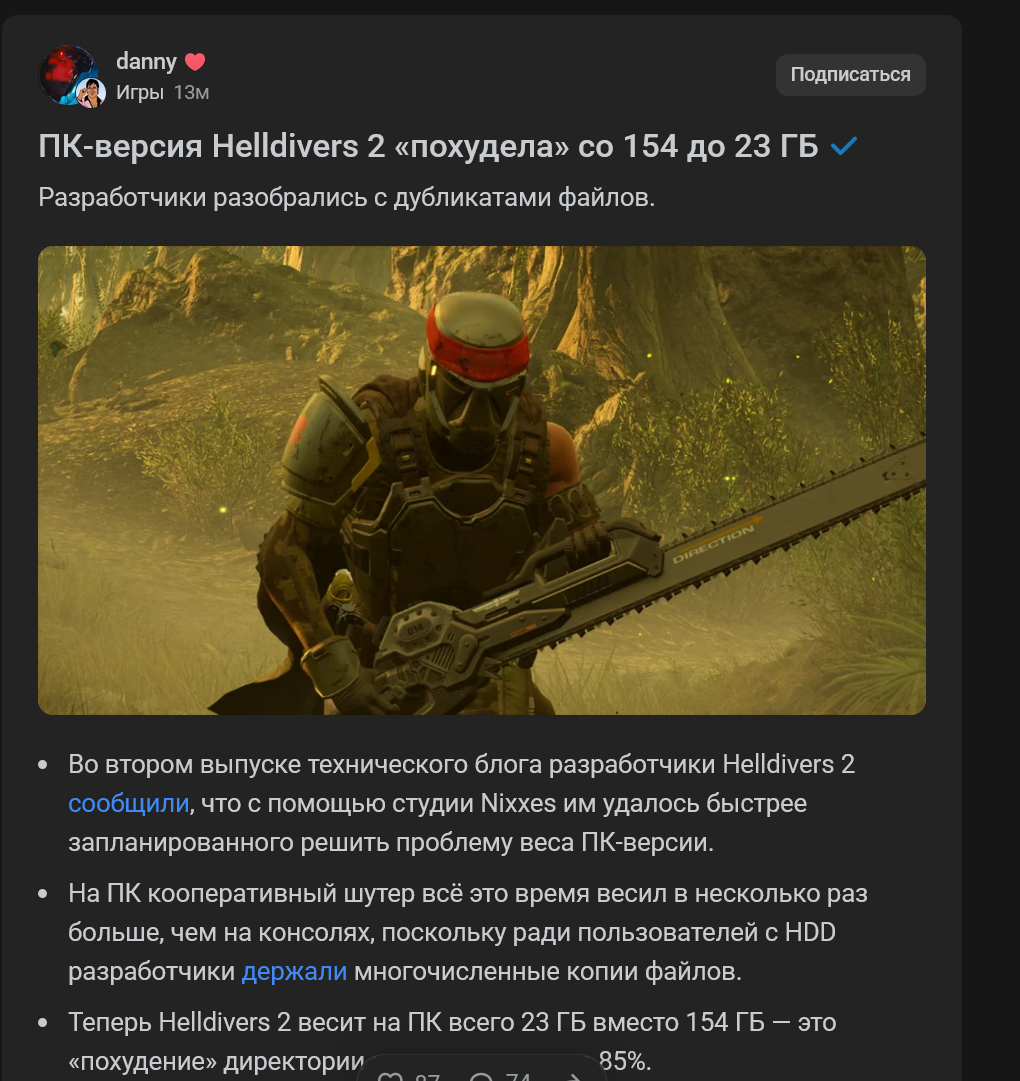Viewport: 1020px width, 1081px height.
Task: Open the сообщили hyperlink
Action: point(128,803)
